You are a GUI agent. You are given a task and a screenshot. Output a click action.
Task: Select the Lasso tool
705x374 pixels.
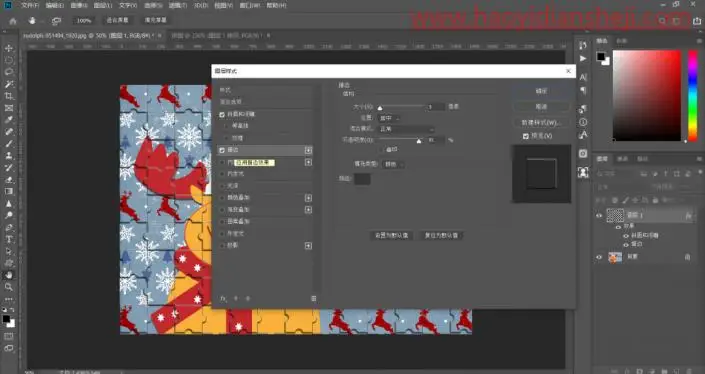tap(9, 72)
